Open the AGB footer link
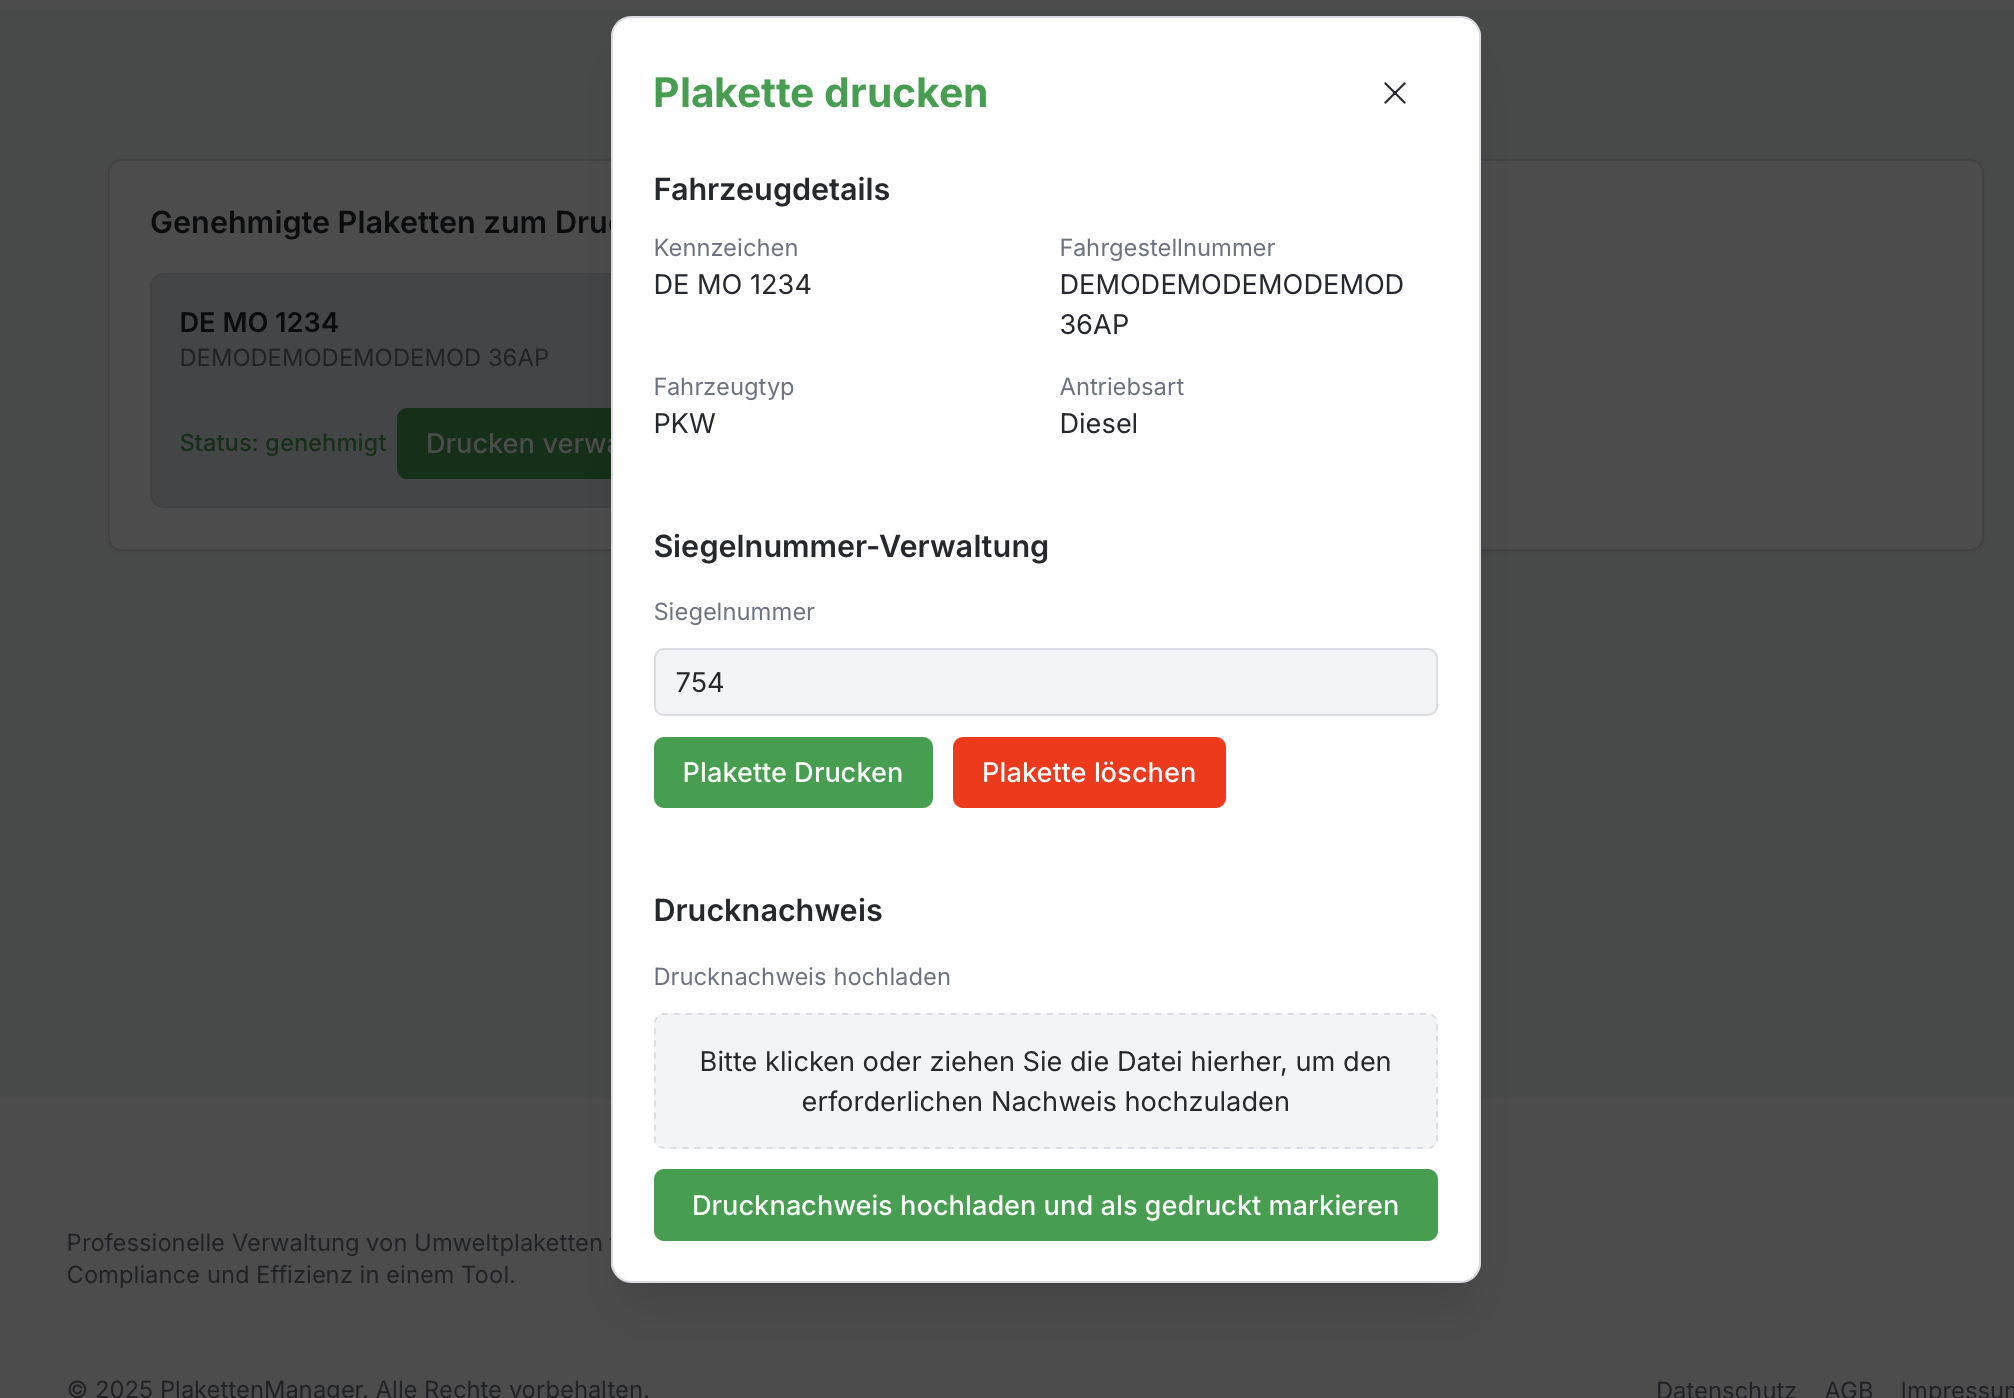Viewport: 2014px width, 1398px height. (x=1848, y=1388)
